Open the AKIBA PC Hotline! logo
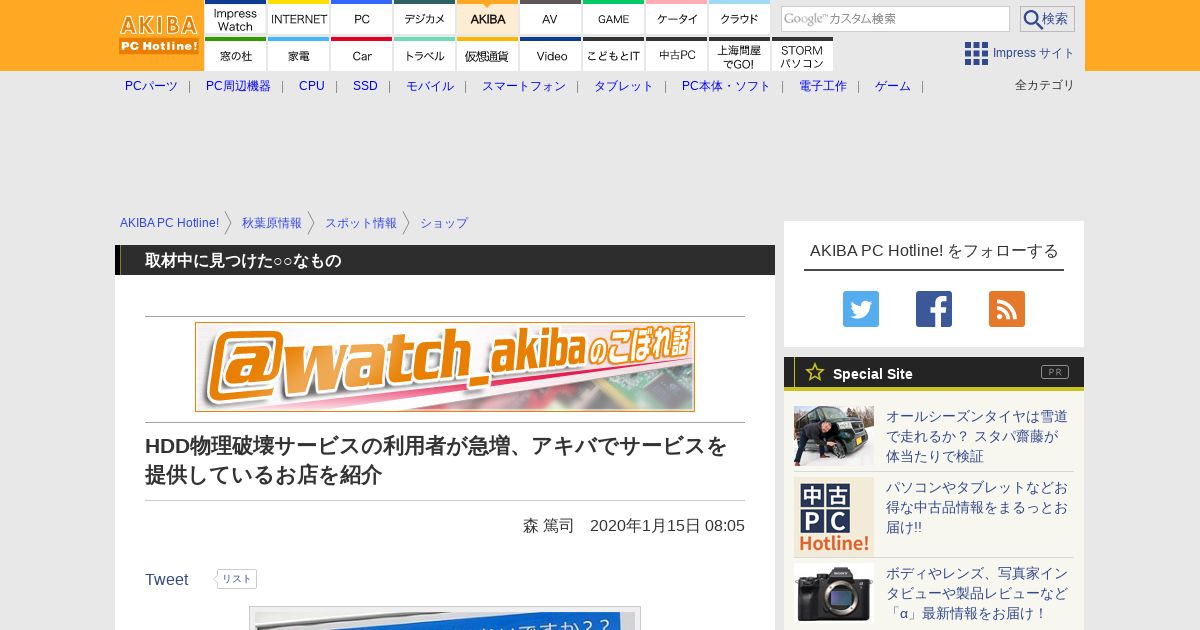The height and width of the screenshot is (630, 1200). click(160, 34)
